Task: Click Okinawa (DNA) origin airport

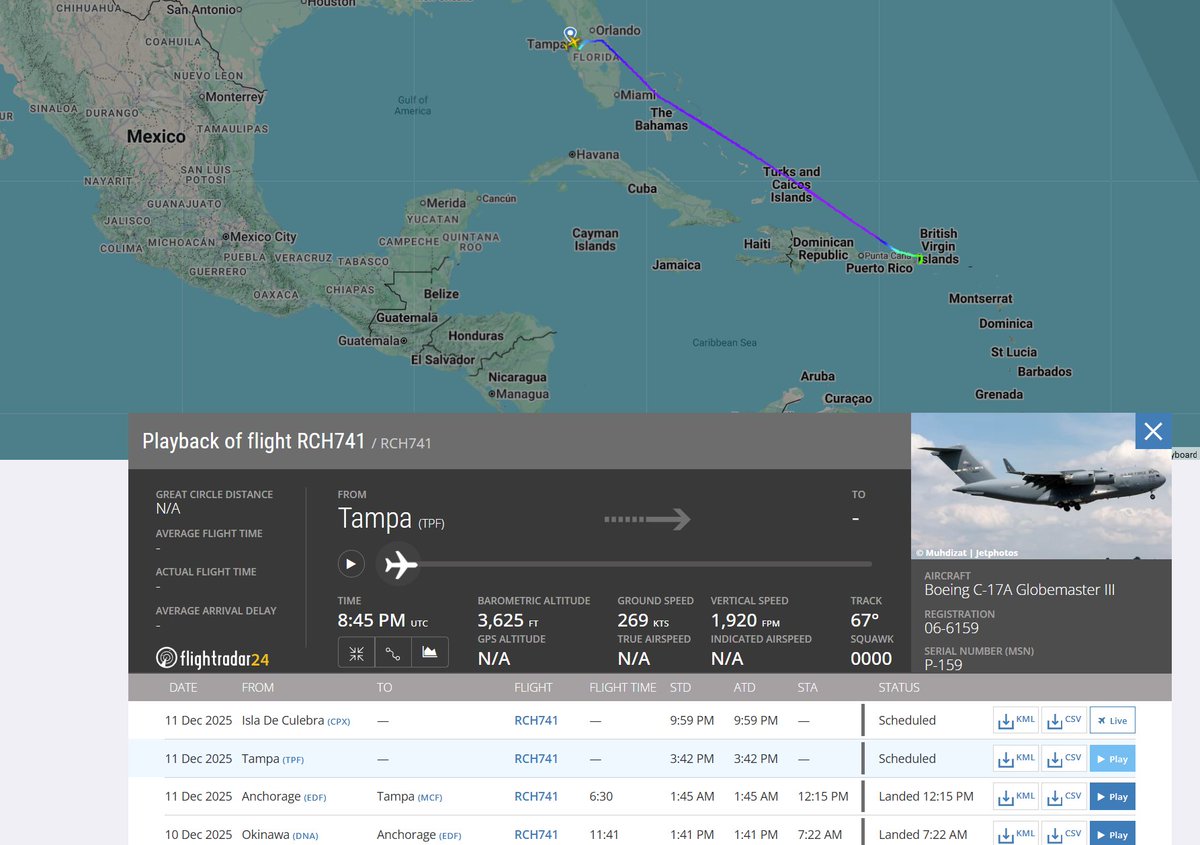Action: (279, 835)
